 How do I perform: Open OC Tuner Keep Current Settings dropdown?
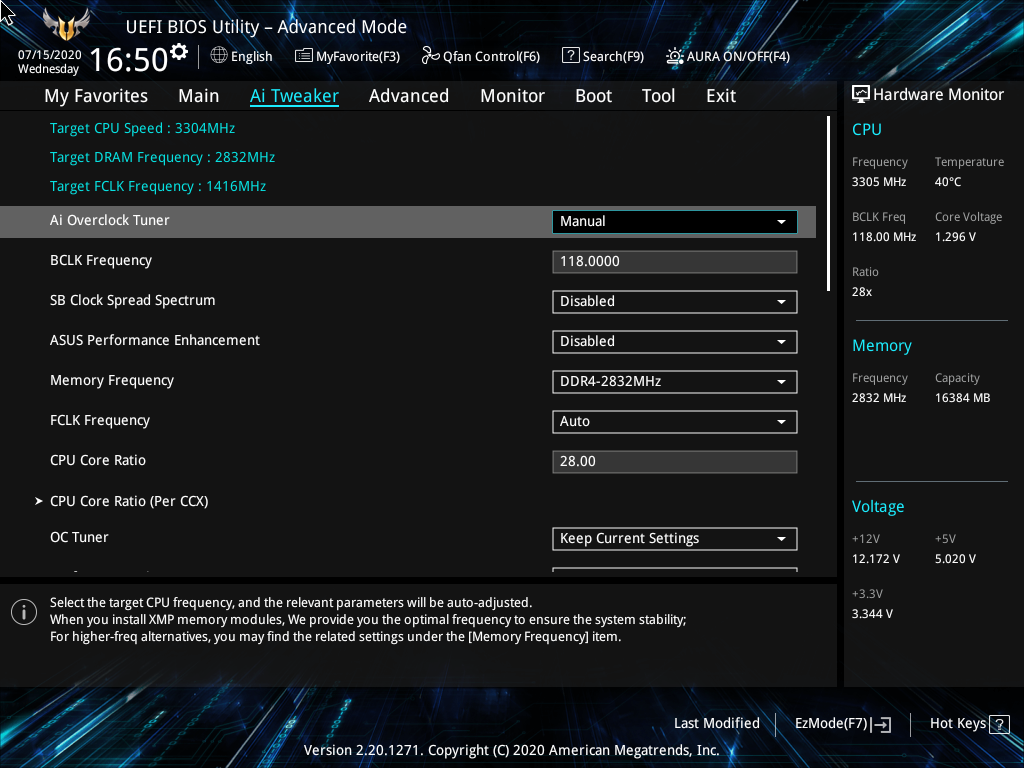pyautogui.click(x=675, y=539)
